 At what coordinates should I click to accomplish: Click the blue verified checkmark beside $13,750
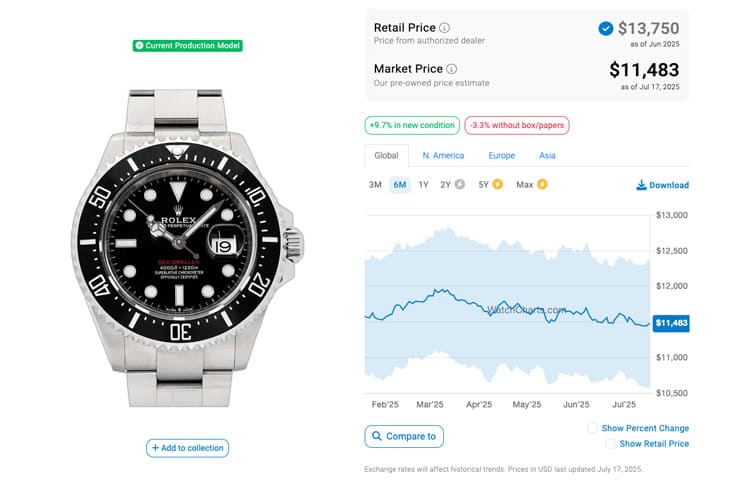pos(606,29)
